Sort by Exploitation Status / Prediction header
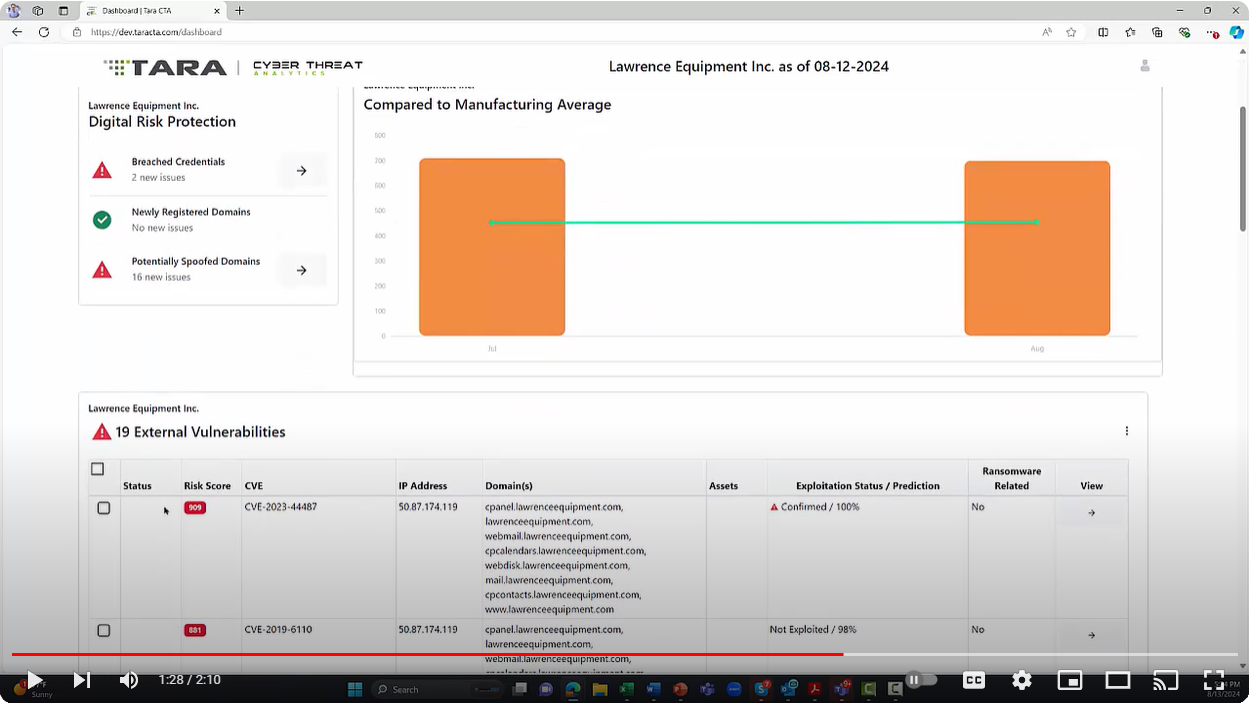The width and height of the screenshot is (1249, 703). 868,486
